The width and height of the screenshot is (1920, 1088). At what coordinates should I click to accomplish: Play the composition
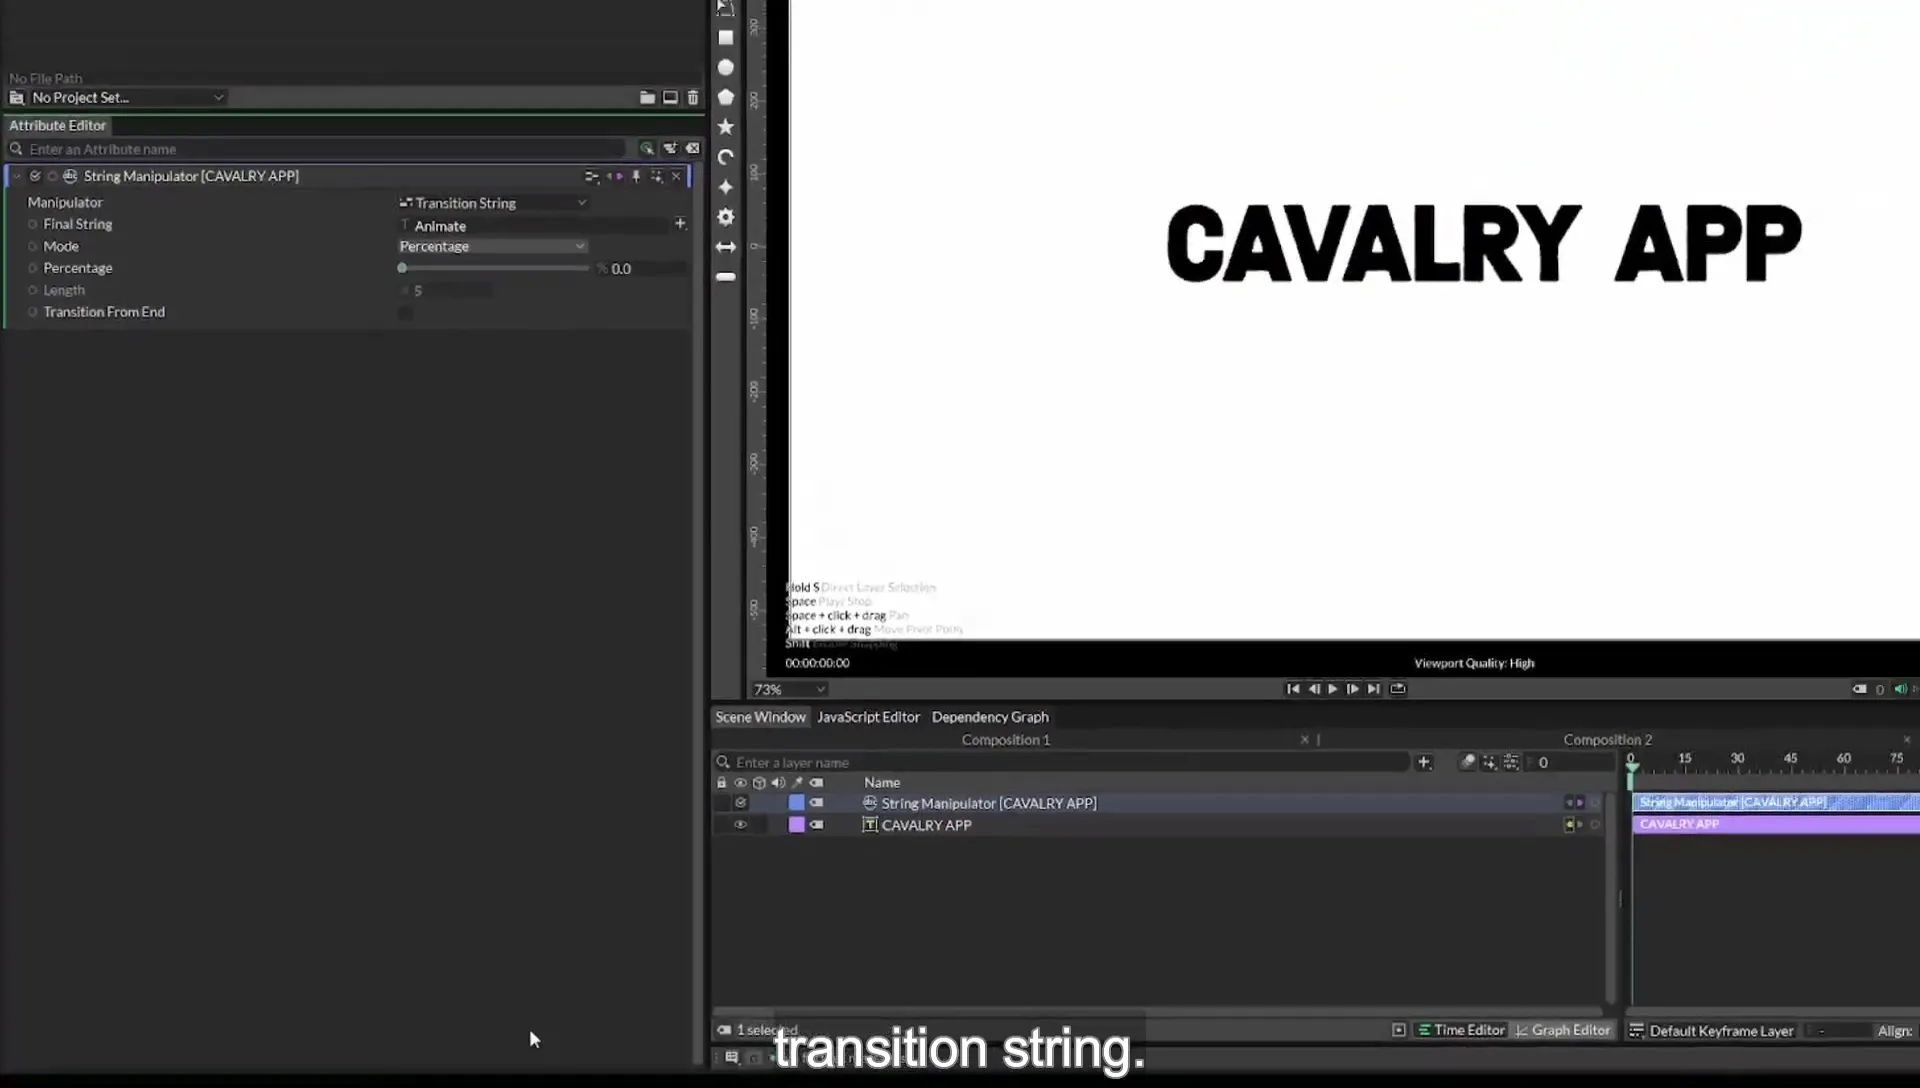tap(1333, 689)
